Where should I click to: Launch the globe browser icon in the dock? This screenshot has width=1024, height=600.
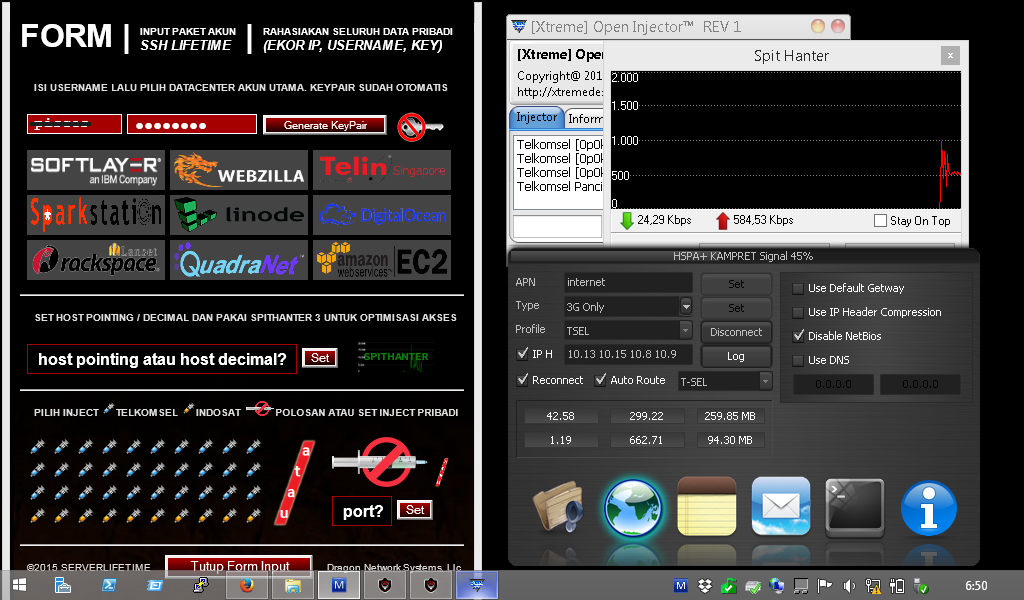(632, 509)
